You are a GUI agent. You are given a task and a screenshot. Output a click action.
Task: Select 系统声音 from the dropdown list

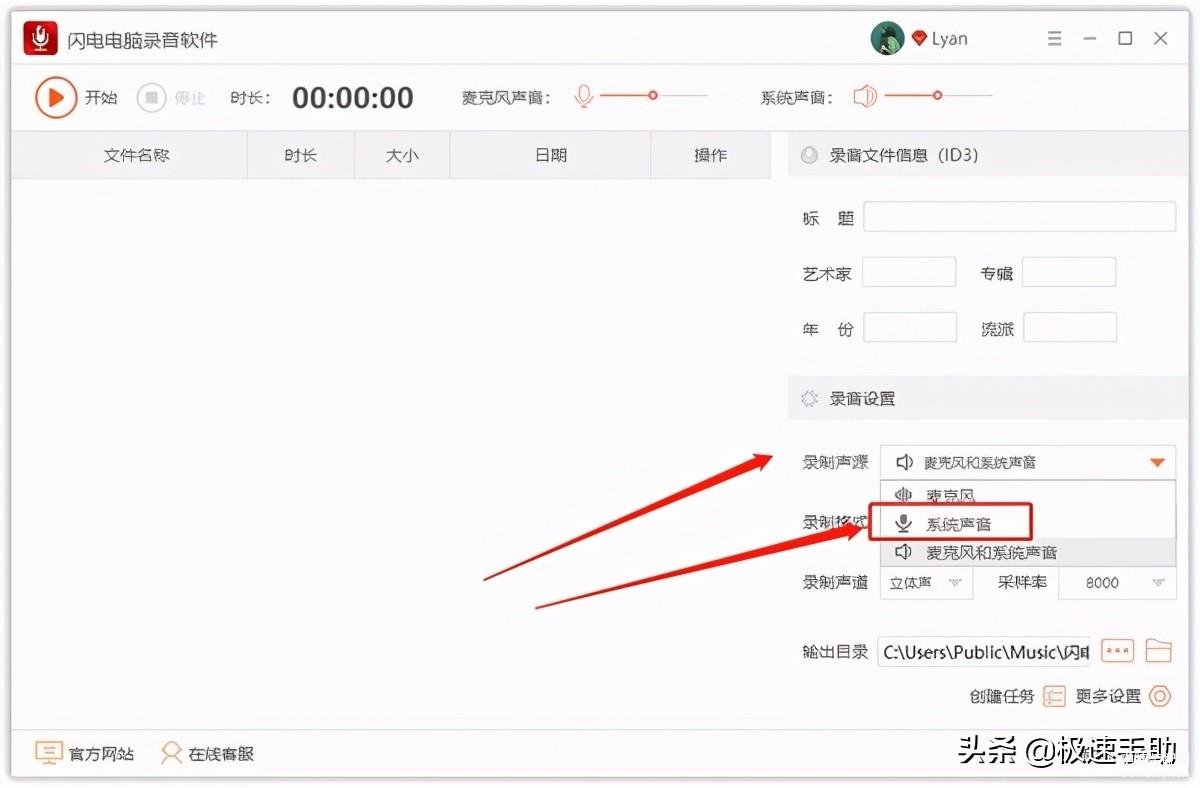pos(957,523)
